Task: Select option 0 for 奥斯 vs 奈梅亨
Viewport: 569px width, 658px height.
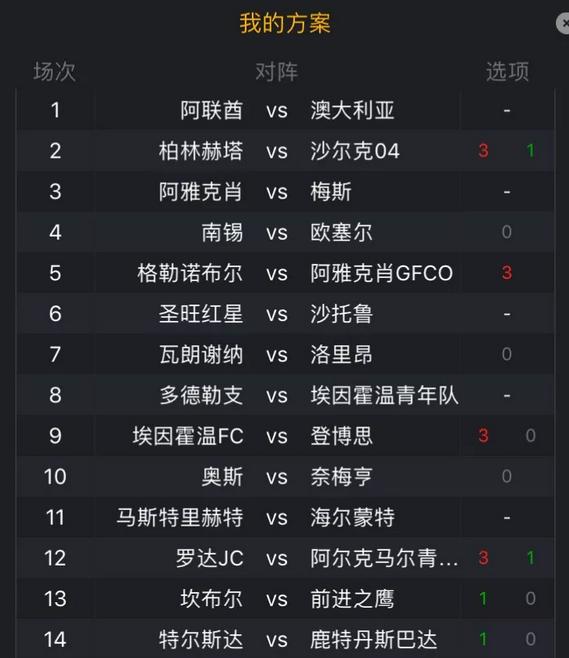Action: 507,476
